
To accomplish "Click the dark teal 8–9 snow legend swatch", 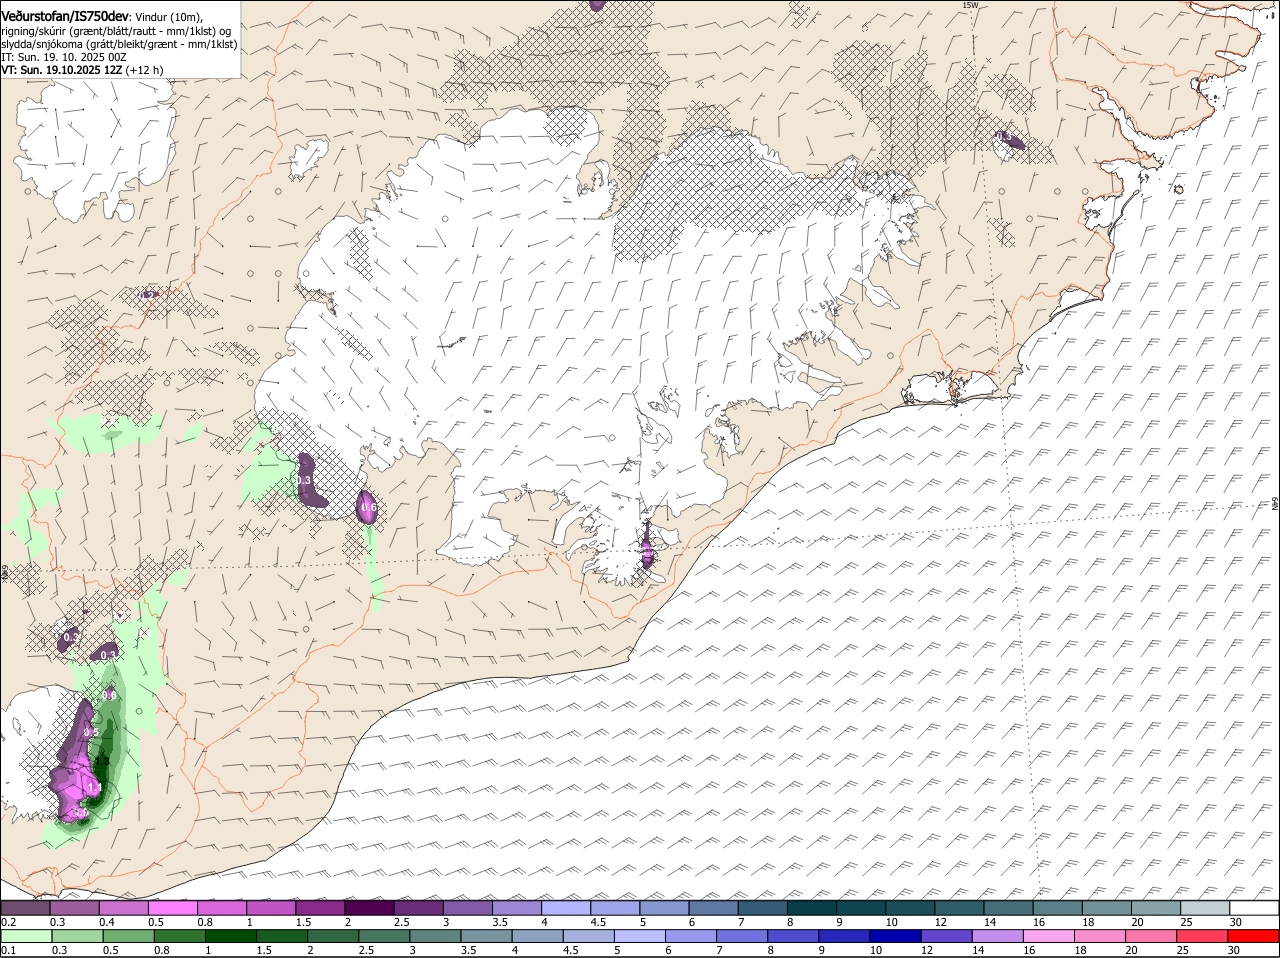I will tap(812, 908).
